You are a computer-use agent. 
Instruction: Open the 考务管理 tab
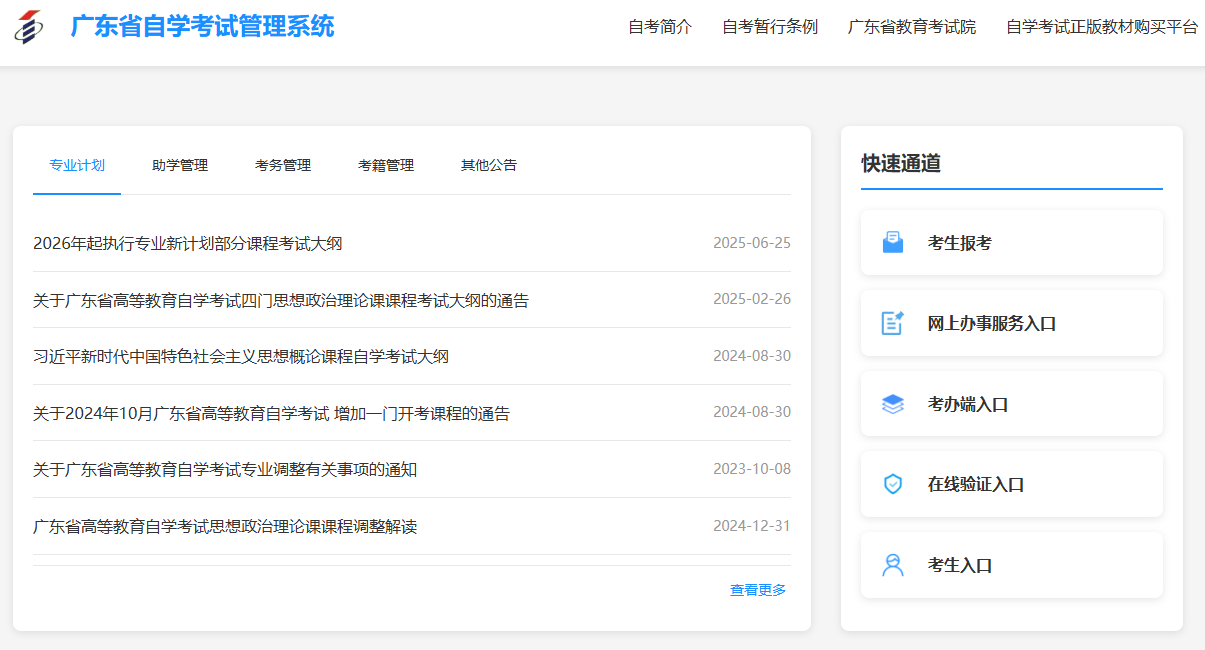[x=283, y=166]
